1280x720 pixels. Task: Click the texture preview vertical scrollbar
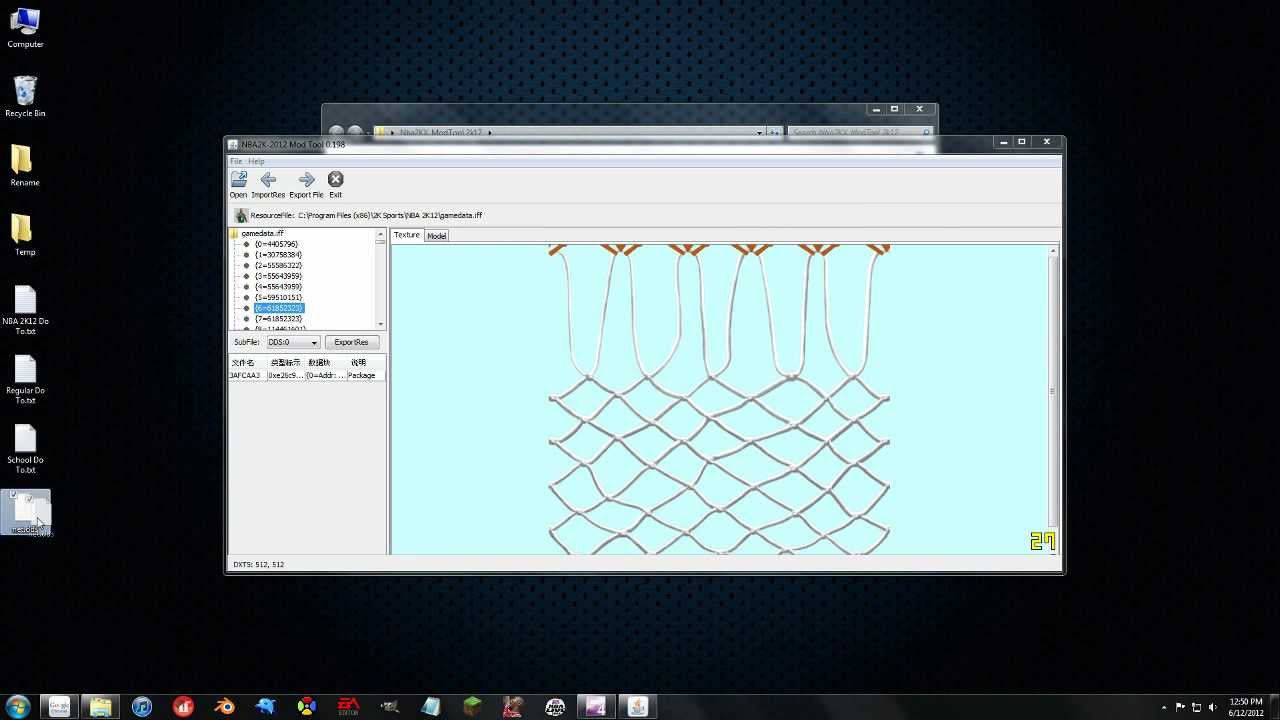click(x=1052, y=390)
